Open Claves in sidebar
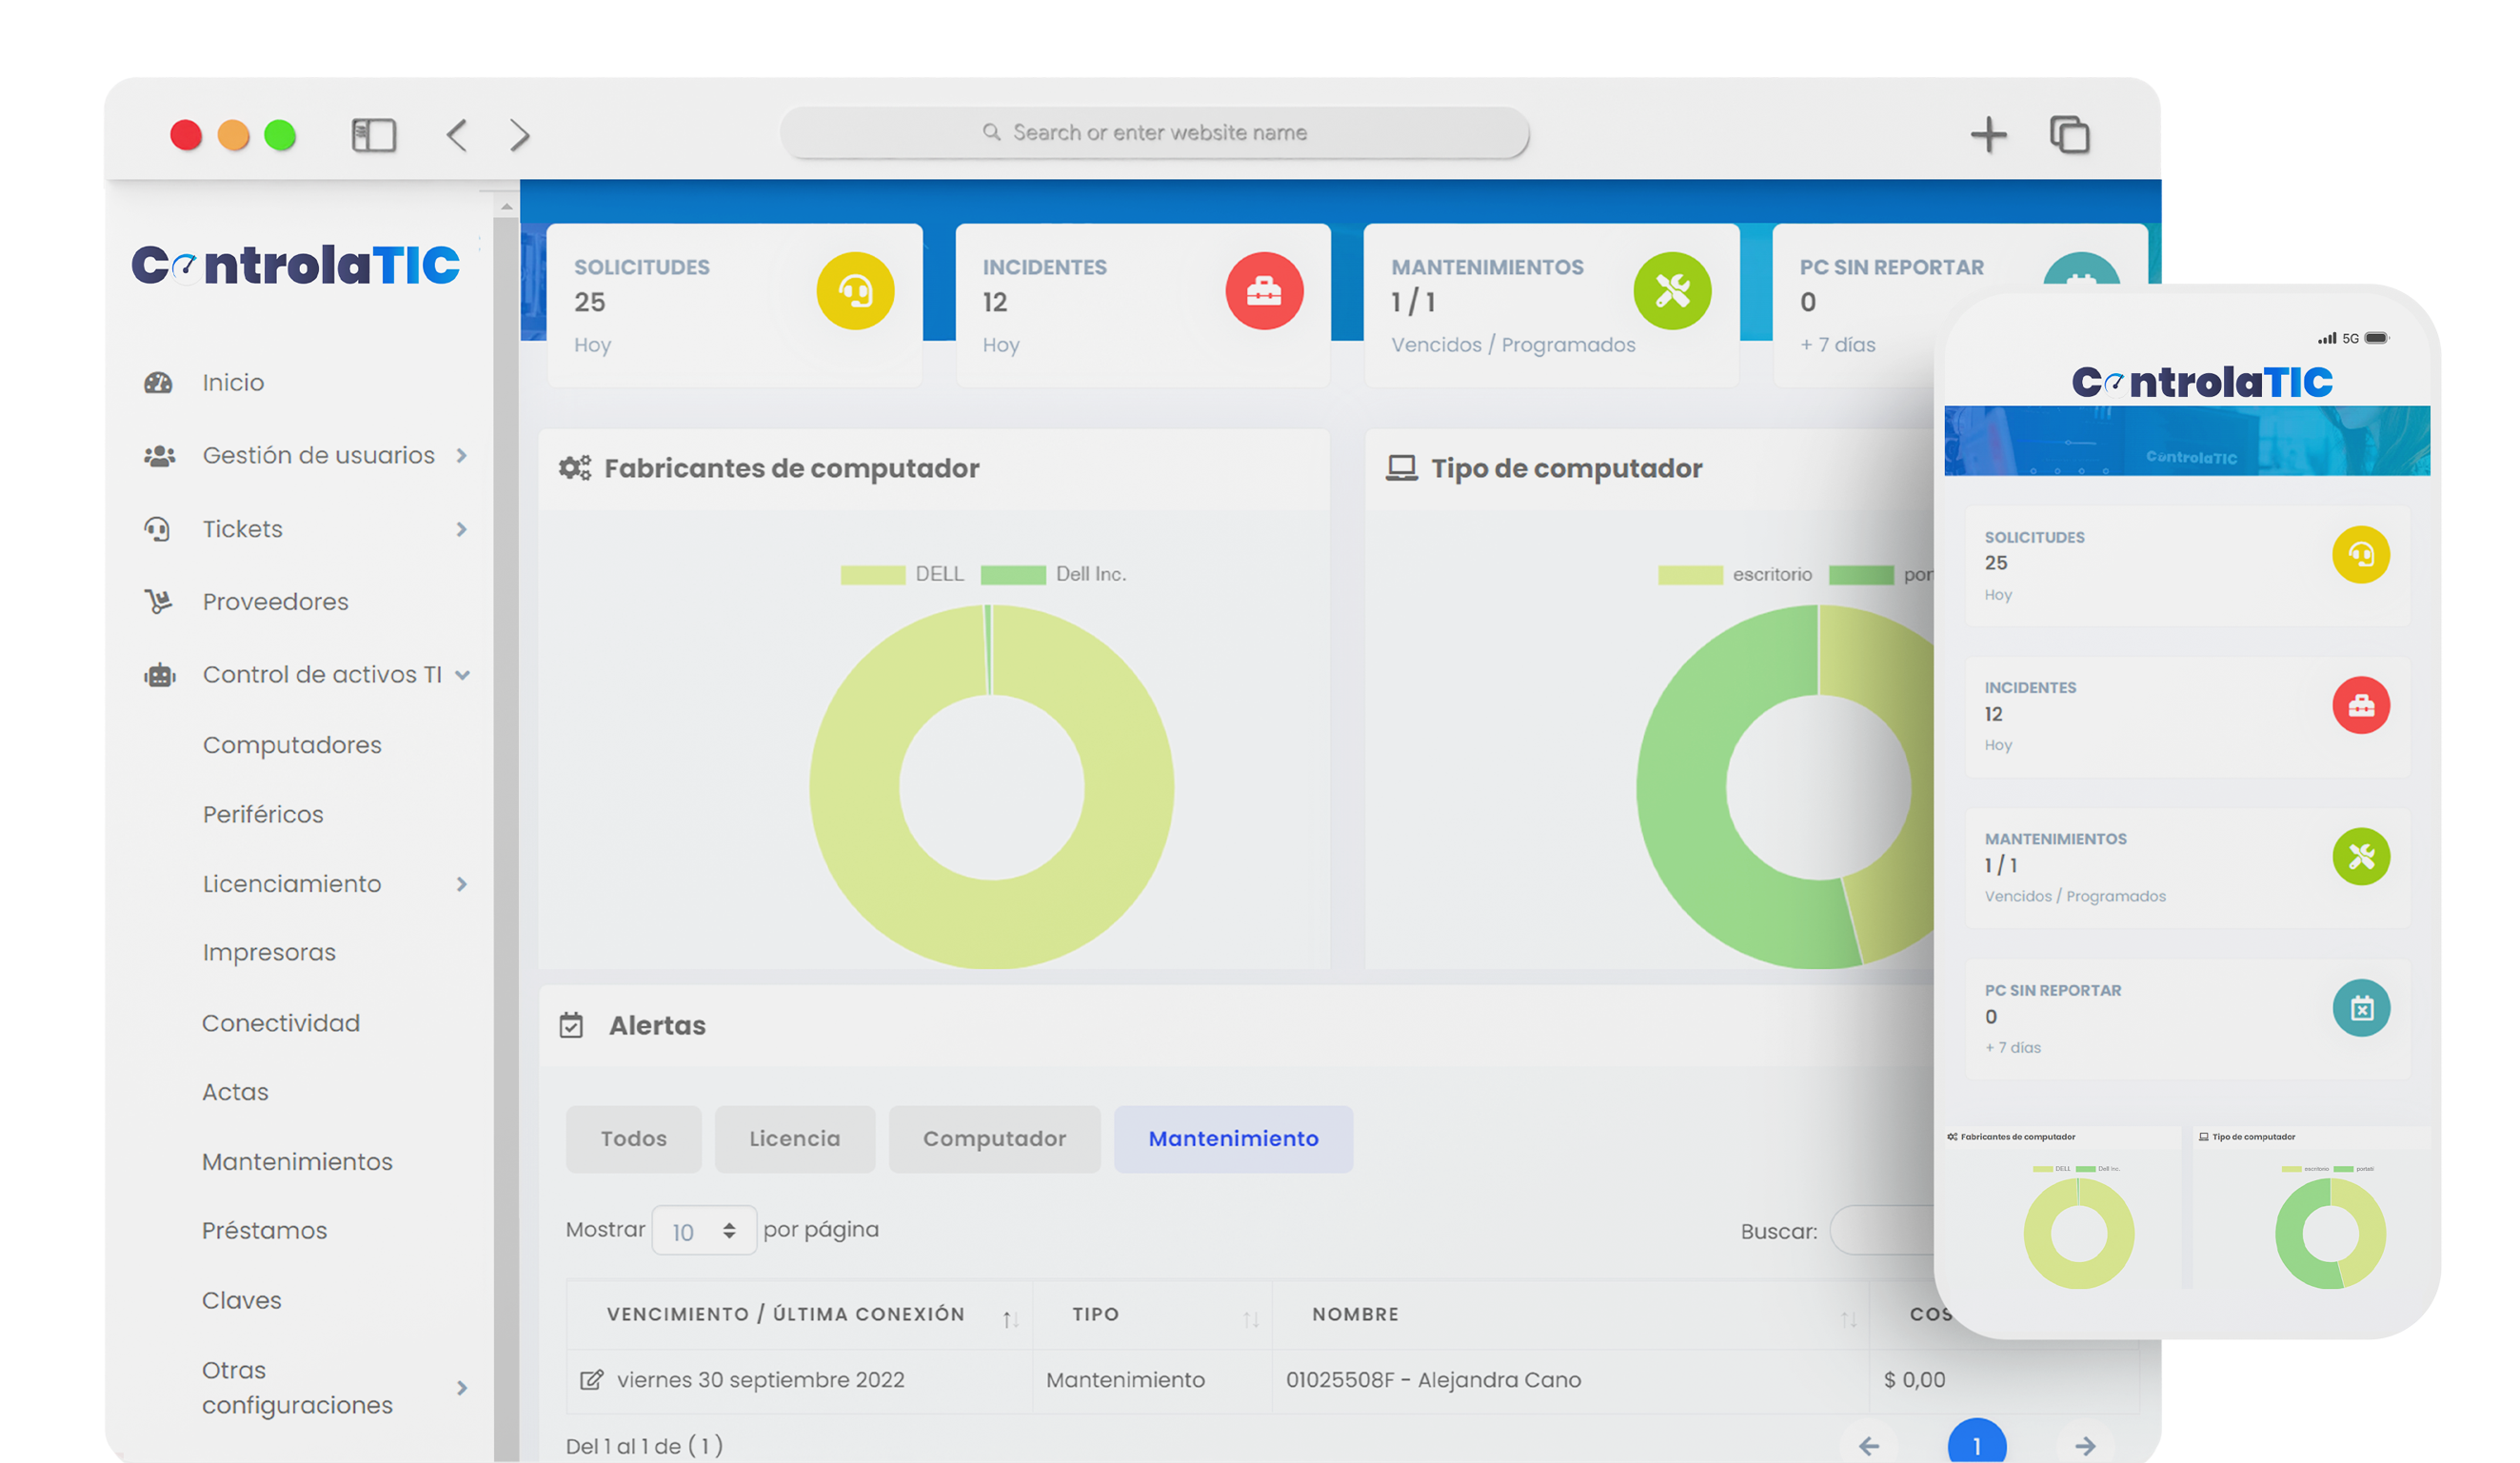This screenshot has height=1463, width=2520. pyautogui.click(x=241, y=1300)
